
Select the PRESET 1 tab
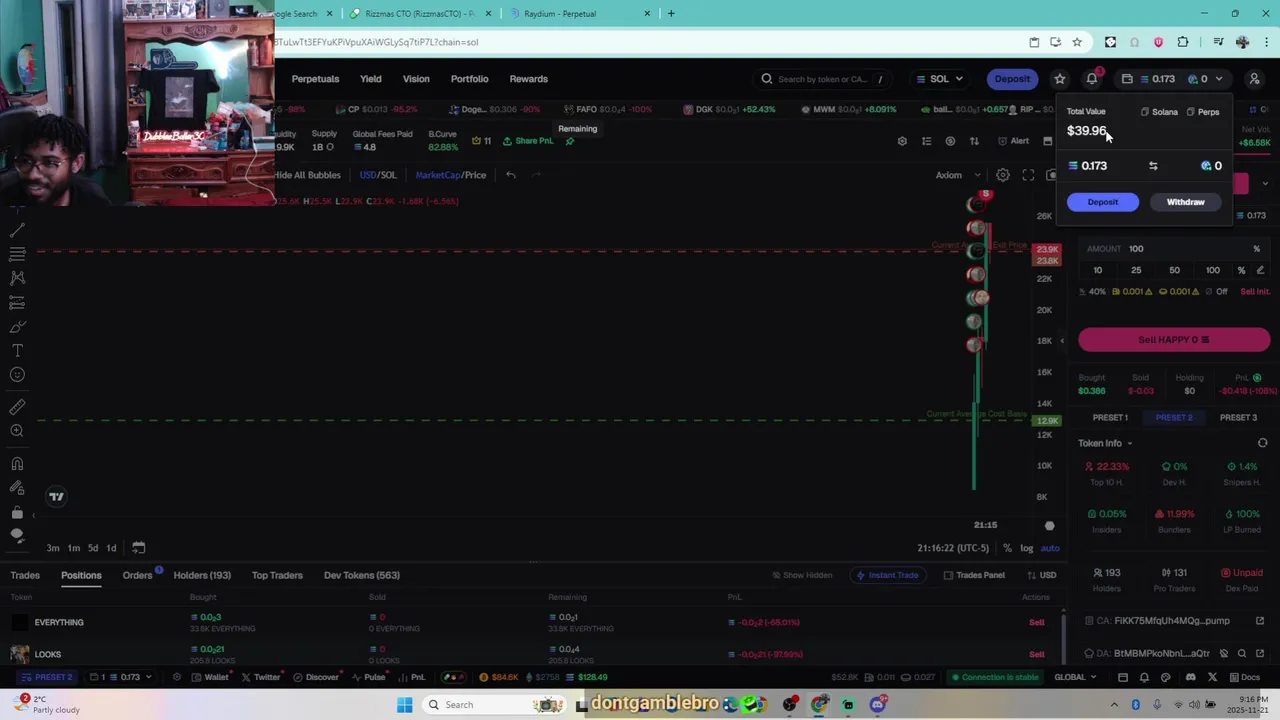point(1110,417)
